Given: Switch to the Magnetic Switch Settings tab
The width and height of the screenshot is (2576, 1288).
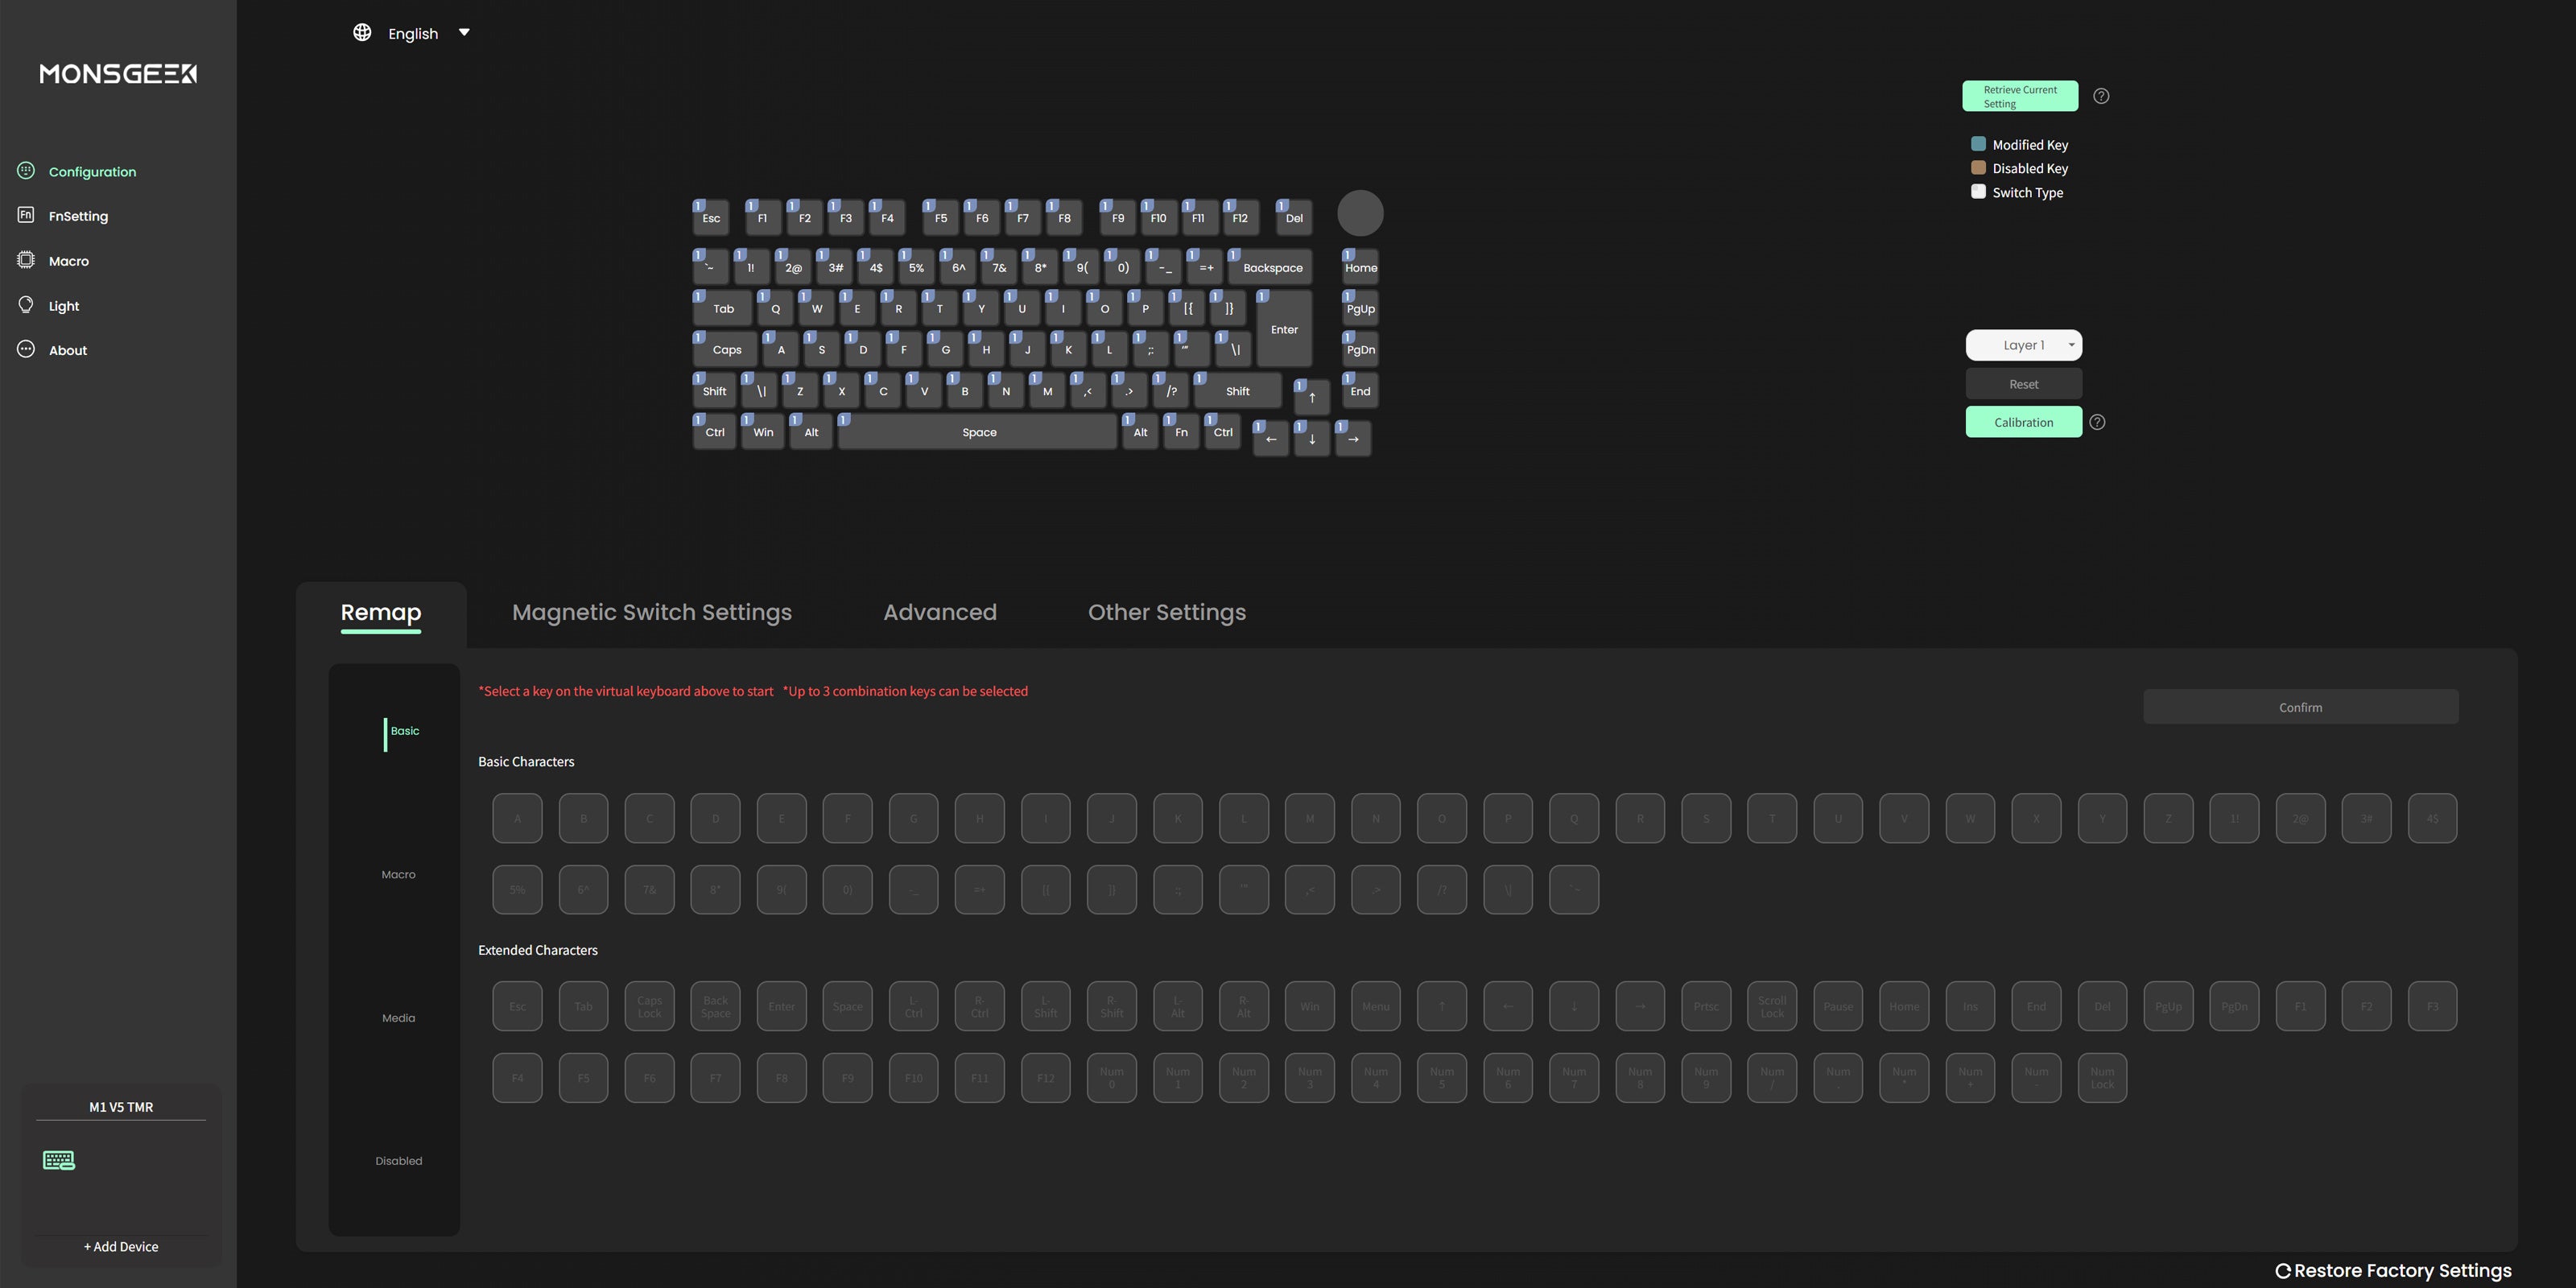Looking at the screenshot, I should pyautogui.click(x=651, y=612).
